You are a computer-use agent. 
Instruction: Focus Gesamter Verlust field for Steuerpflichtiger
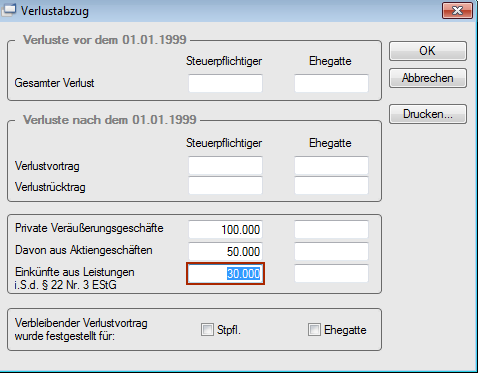(x=225, y=83)
